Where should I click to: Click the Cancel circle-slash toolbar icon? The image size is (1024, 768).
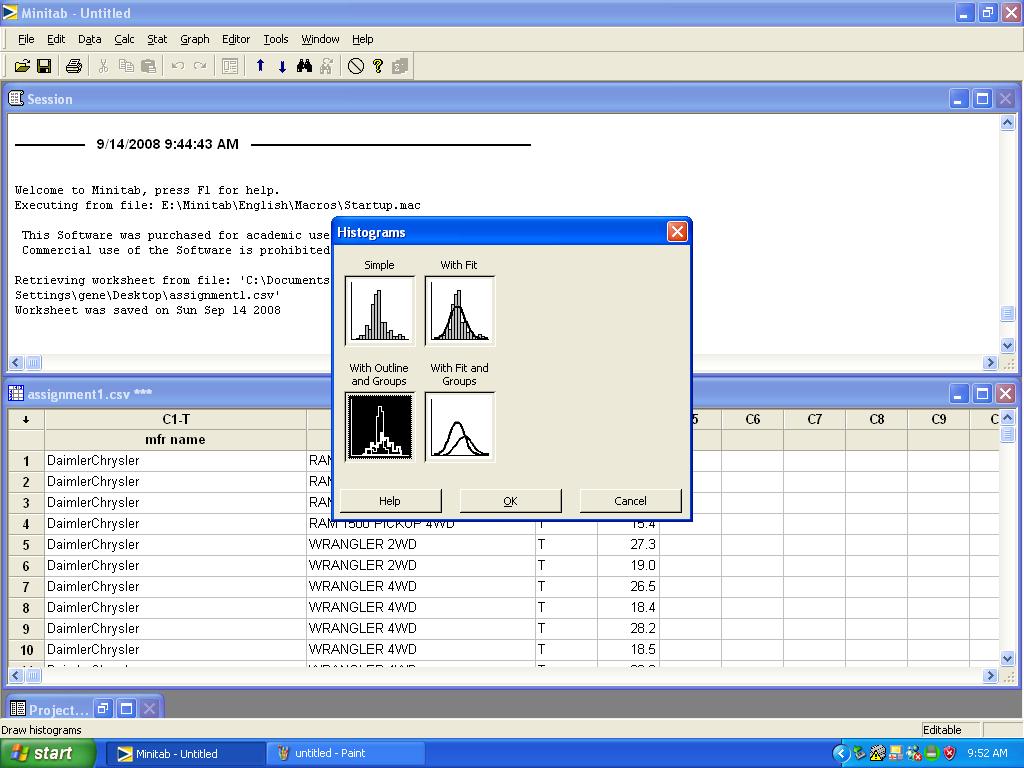coord(356,66)
